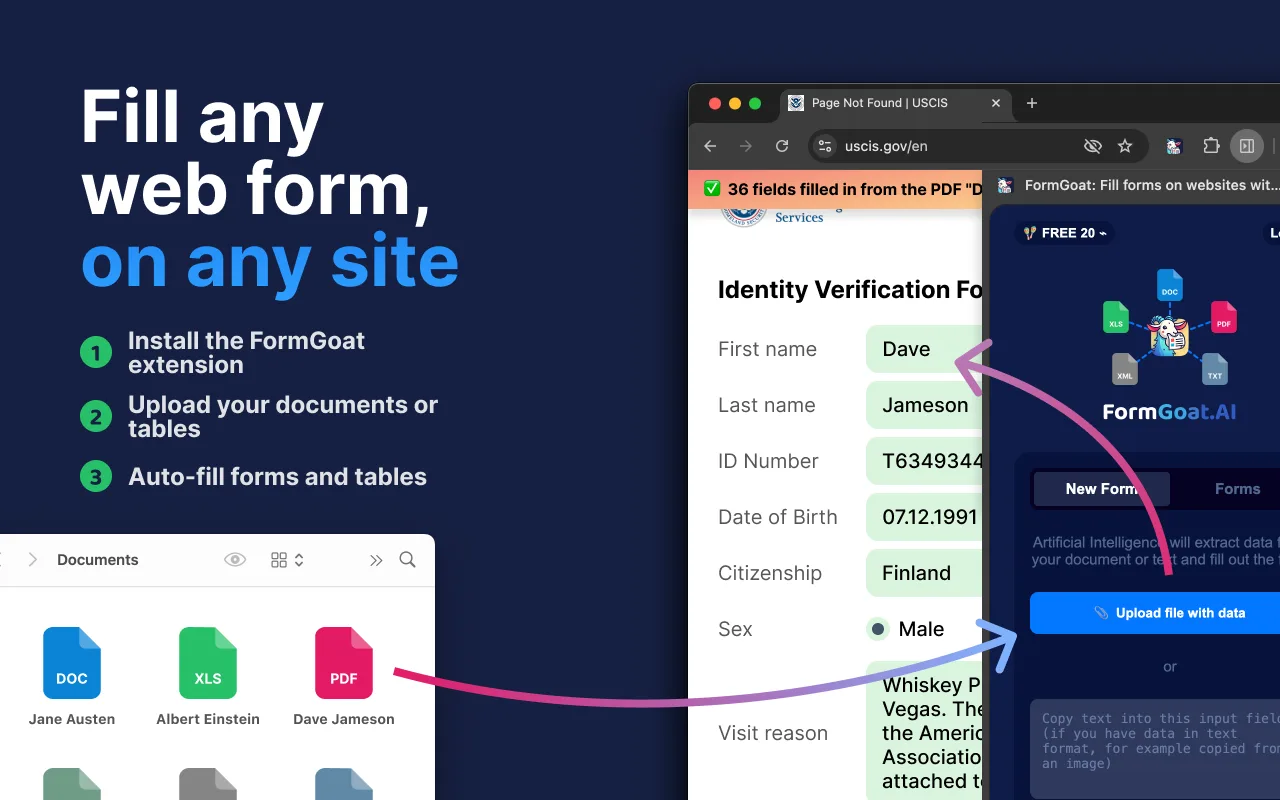Click the Date of Birth label
The width and height of the screenshot is (1280, 800).
pos(778,517)
